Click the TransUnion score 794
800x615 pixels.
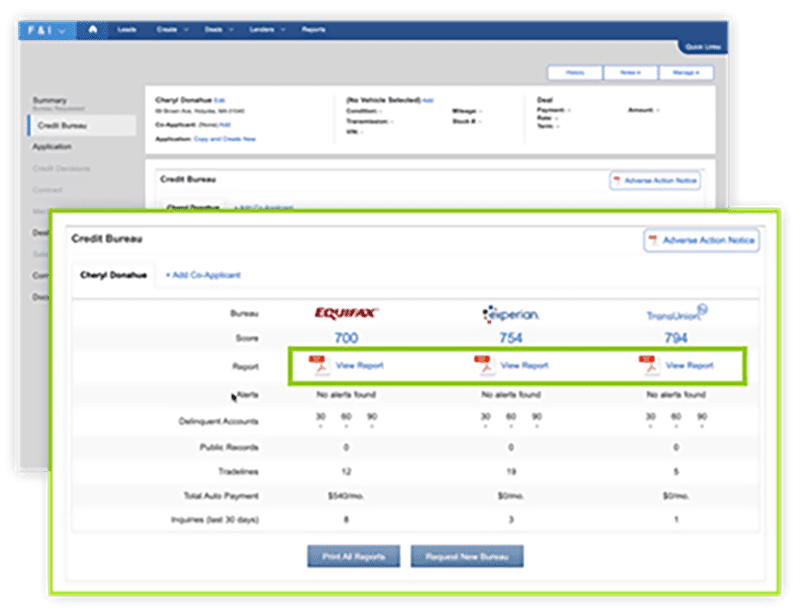point(676,338)
